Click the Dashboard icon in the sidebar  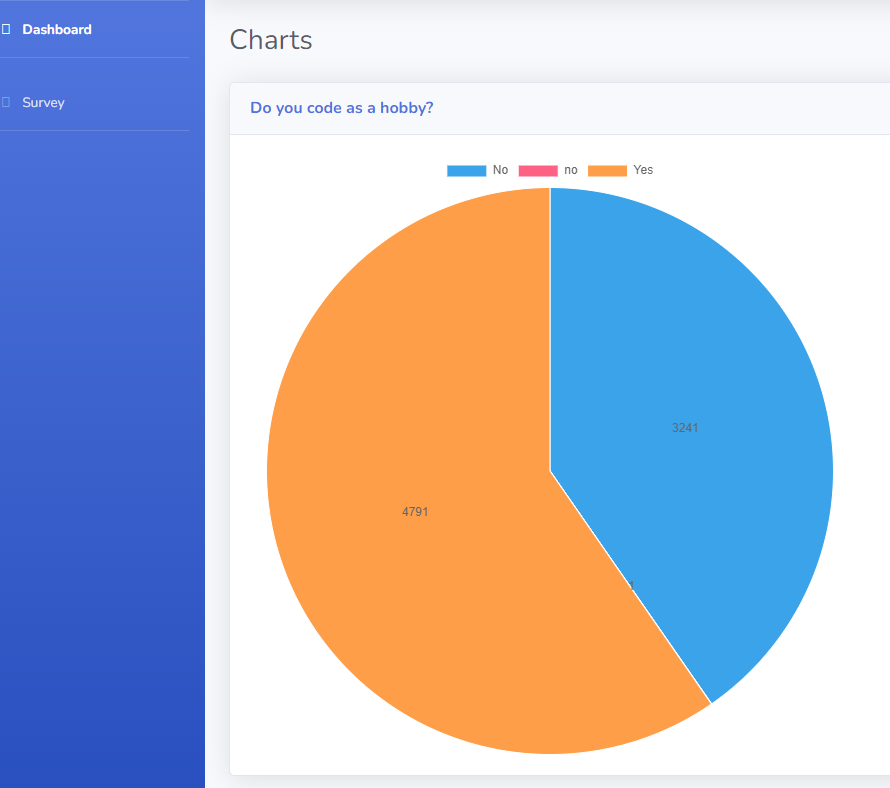click(x=7, y=30)
